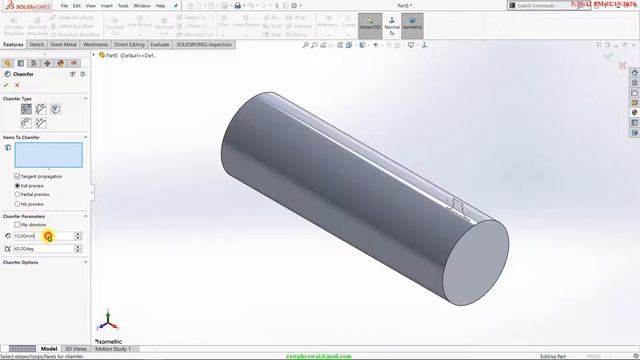Click the pin icon next to Help menu
Viewport: 640px width, 360px height.
176,6
